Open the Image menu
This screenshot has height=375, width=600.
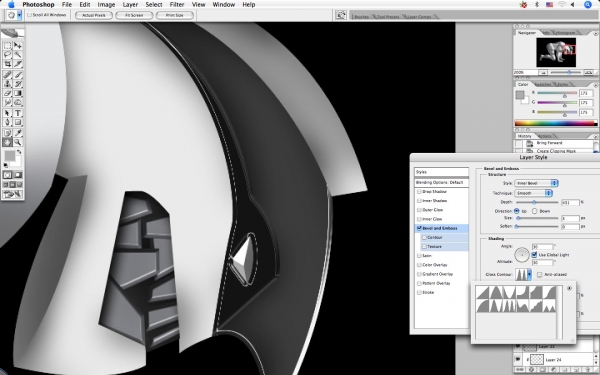[106, 5]
